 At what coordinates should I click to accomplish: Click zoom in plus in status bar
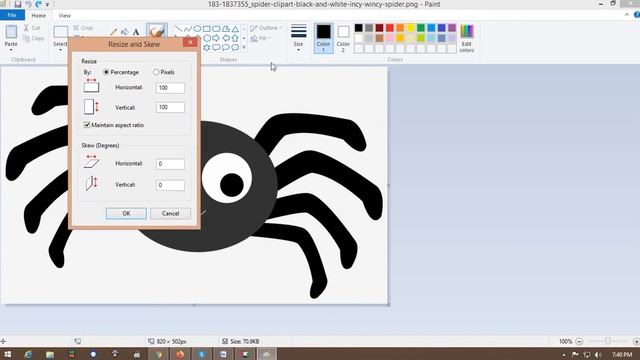(636, 341)
